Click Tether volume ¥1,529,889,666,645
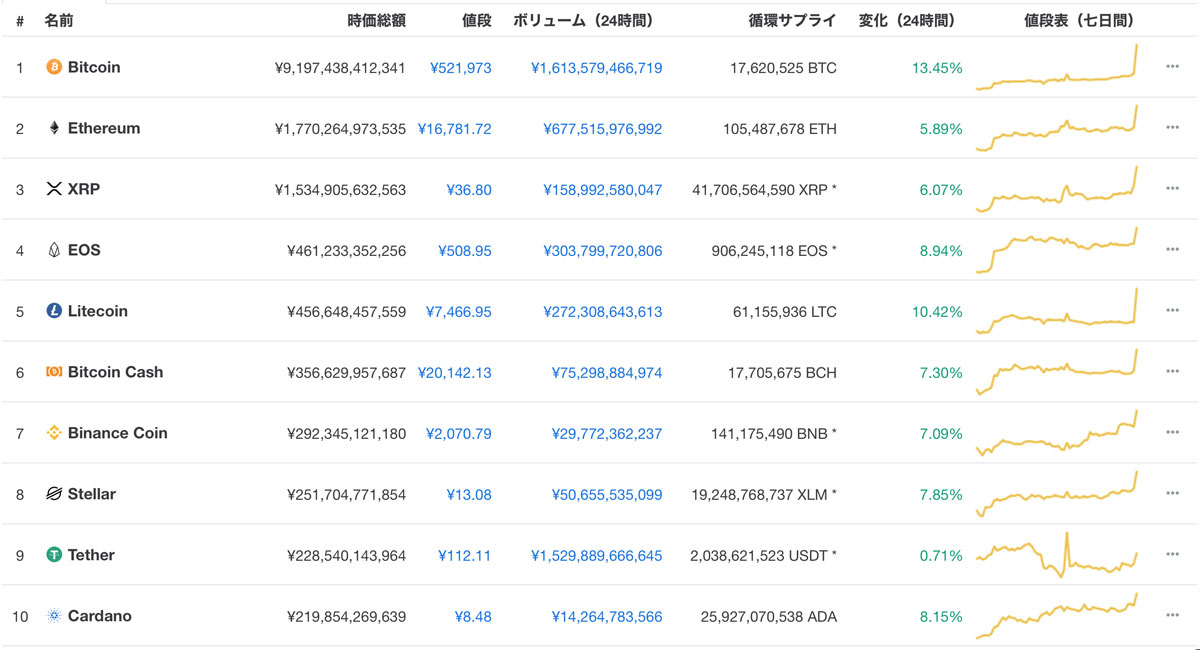Screen dimensions: 1200x650 (597, 556)
